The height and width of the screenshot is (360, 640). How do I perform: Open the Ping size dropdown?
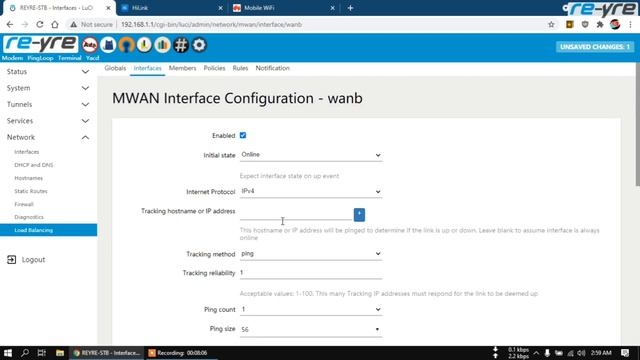point(311,329)
